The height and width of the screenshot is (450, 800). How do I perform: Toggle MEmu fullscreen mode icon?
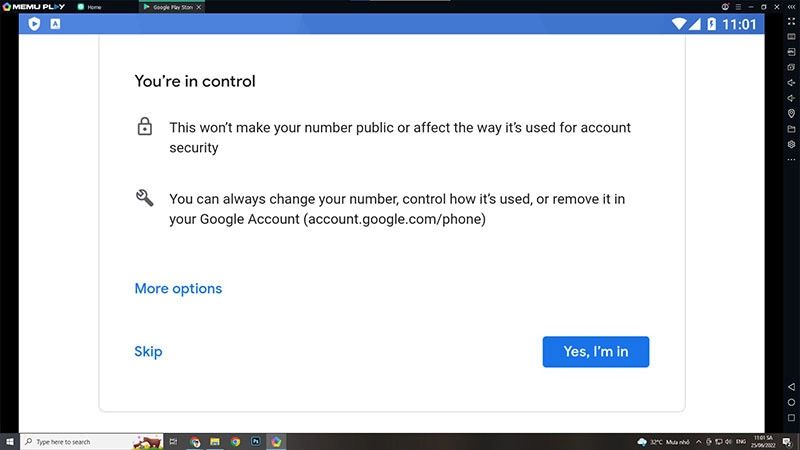click(x=791, y=20)
